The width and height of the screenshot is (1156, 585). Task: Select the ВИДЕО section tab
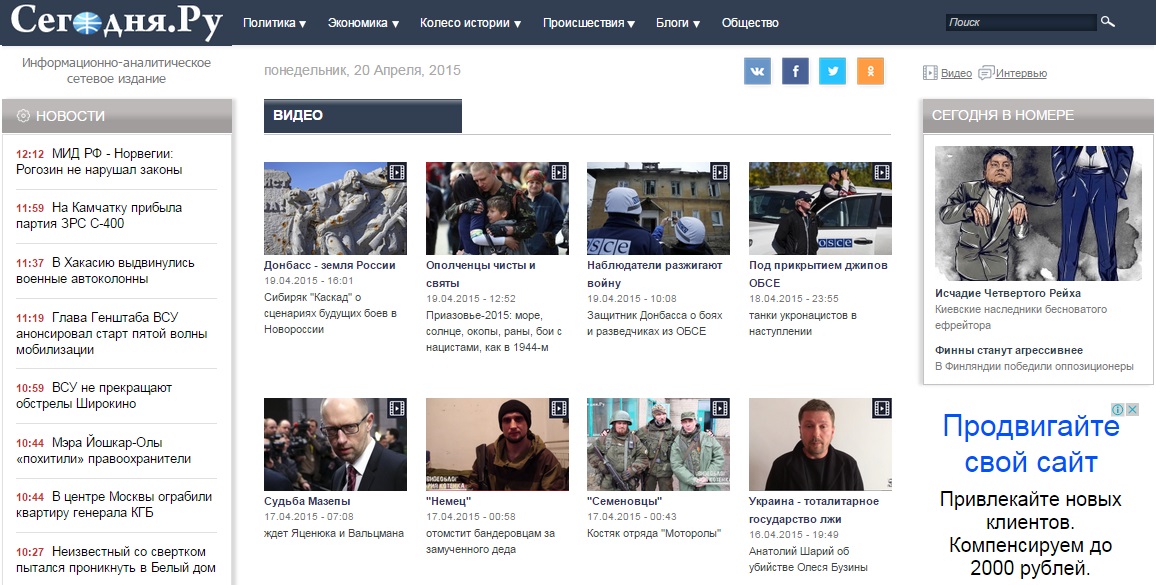[x=363, y=116]
